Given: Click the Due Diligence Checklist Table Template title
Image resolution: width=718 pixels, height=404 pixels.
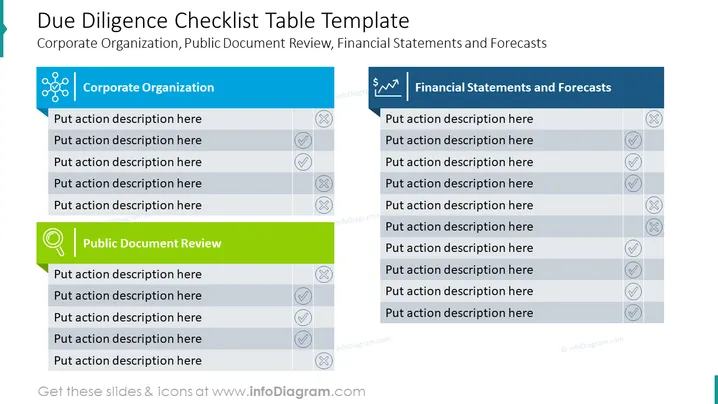Looking at the screenshot, I should tap(223, 21).
